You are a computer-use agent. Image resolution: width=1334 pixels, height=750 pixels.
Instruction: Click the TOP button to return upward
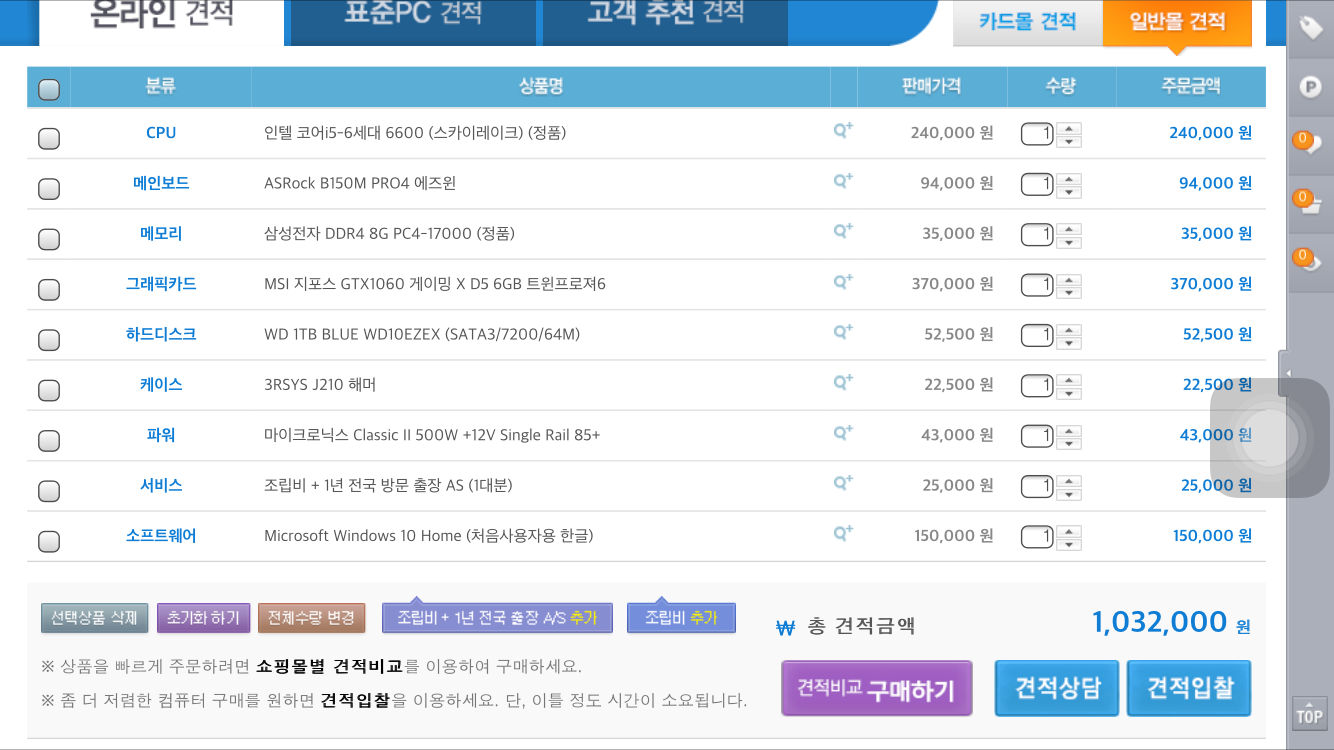(1309, 714)
